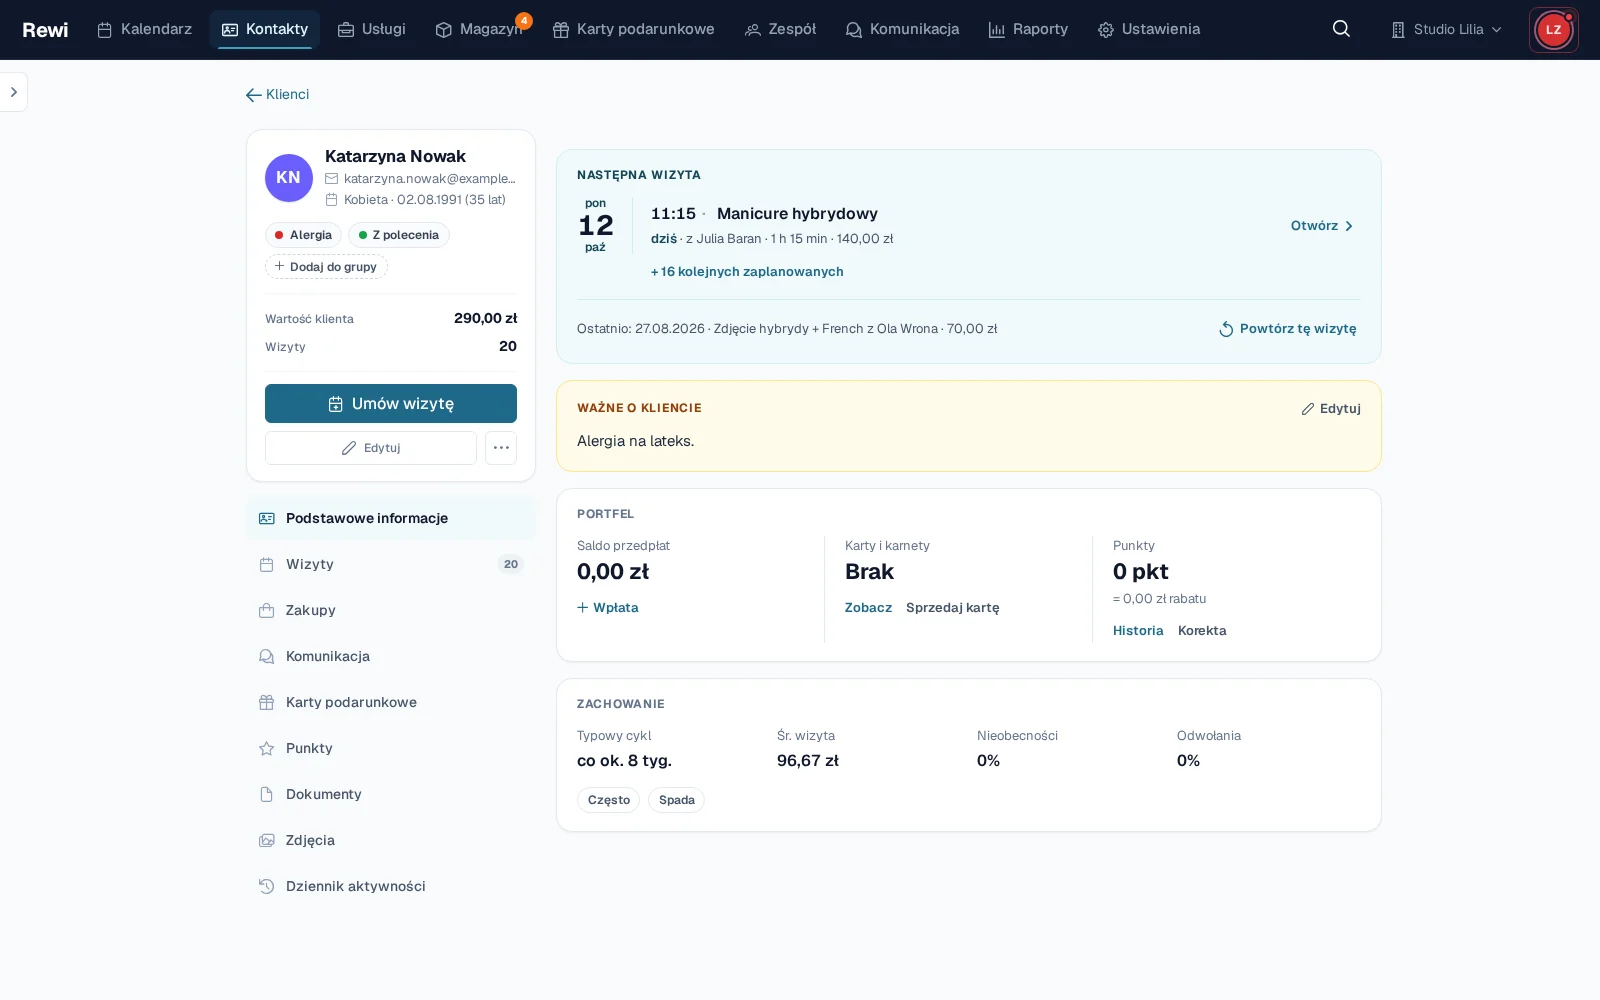The height and width of the screenshot is (1000, 1600).
Task: Click Dodaj do grupy chip
Action: 326,267
